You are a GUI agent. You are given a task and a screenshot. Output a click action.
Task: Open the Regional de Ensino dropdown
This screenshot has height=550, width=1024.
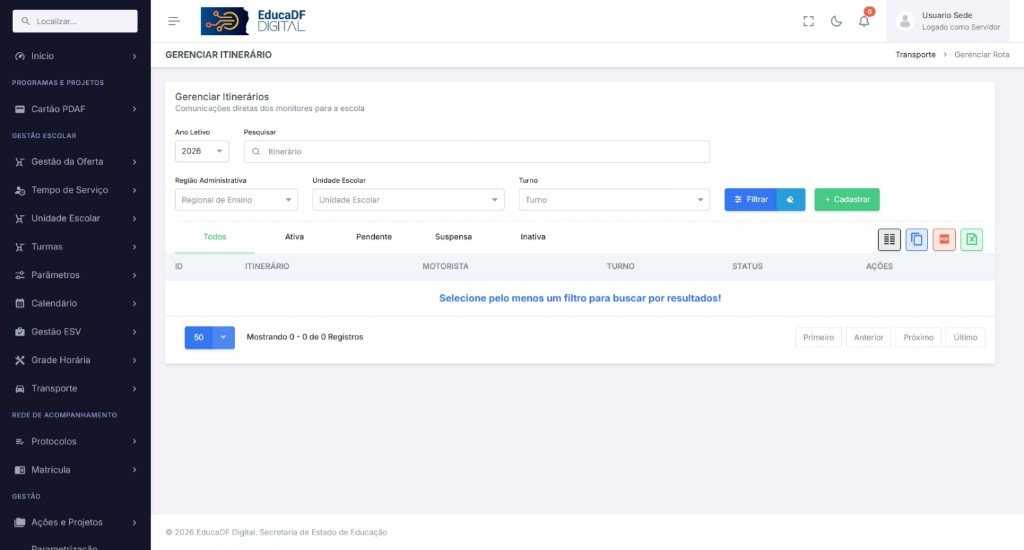pyautogui.click(x=236, y=200)
